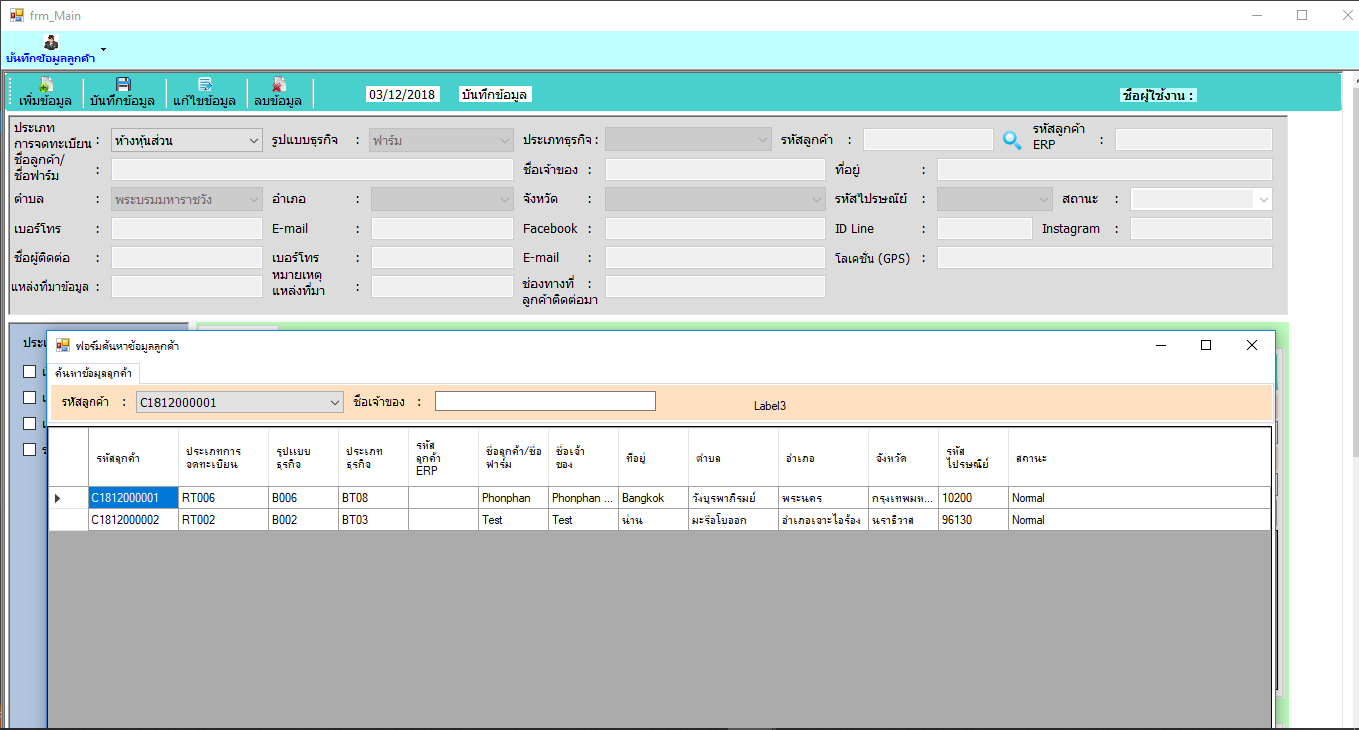Open the บันทึกข้อมูลลูกค้า person icon menu
Screen dimensions: 1359x730
click(51, 42)
